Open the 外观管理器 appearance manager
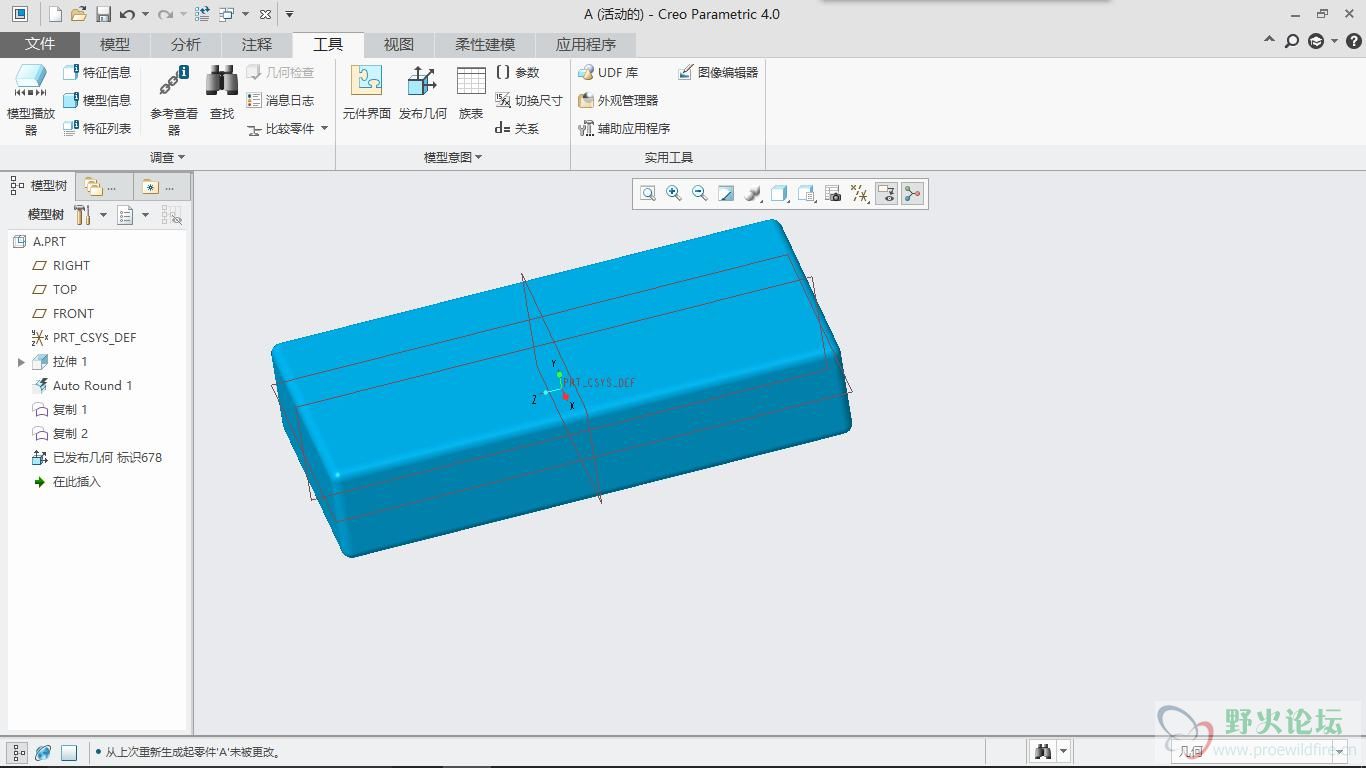This screenshot has height=768, width=1366. 618,101
